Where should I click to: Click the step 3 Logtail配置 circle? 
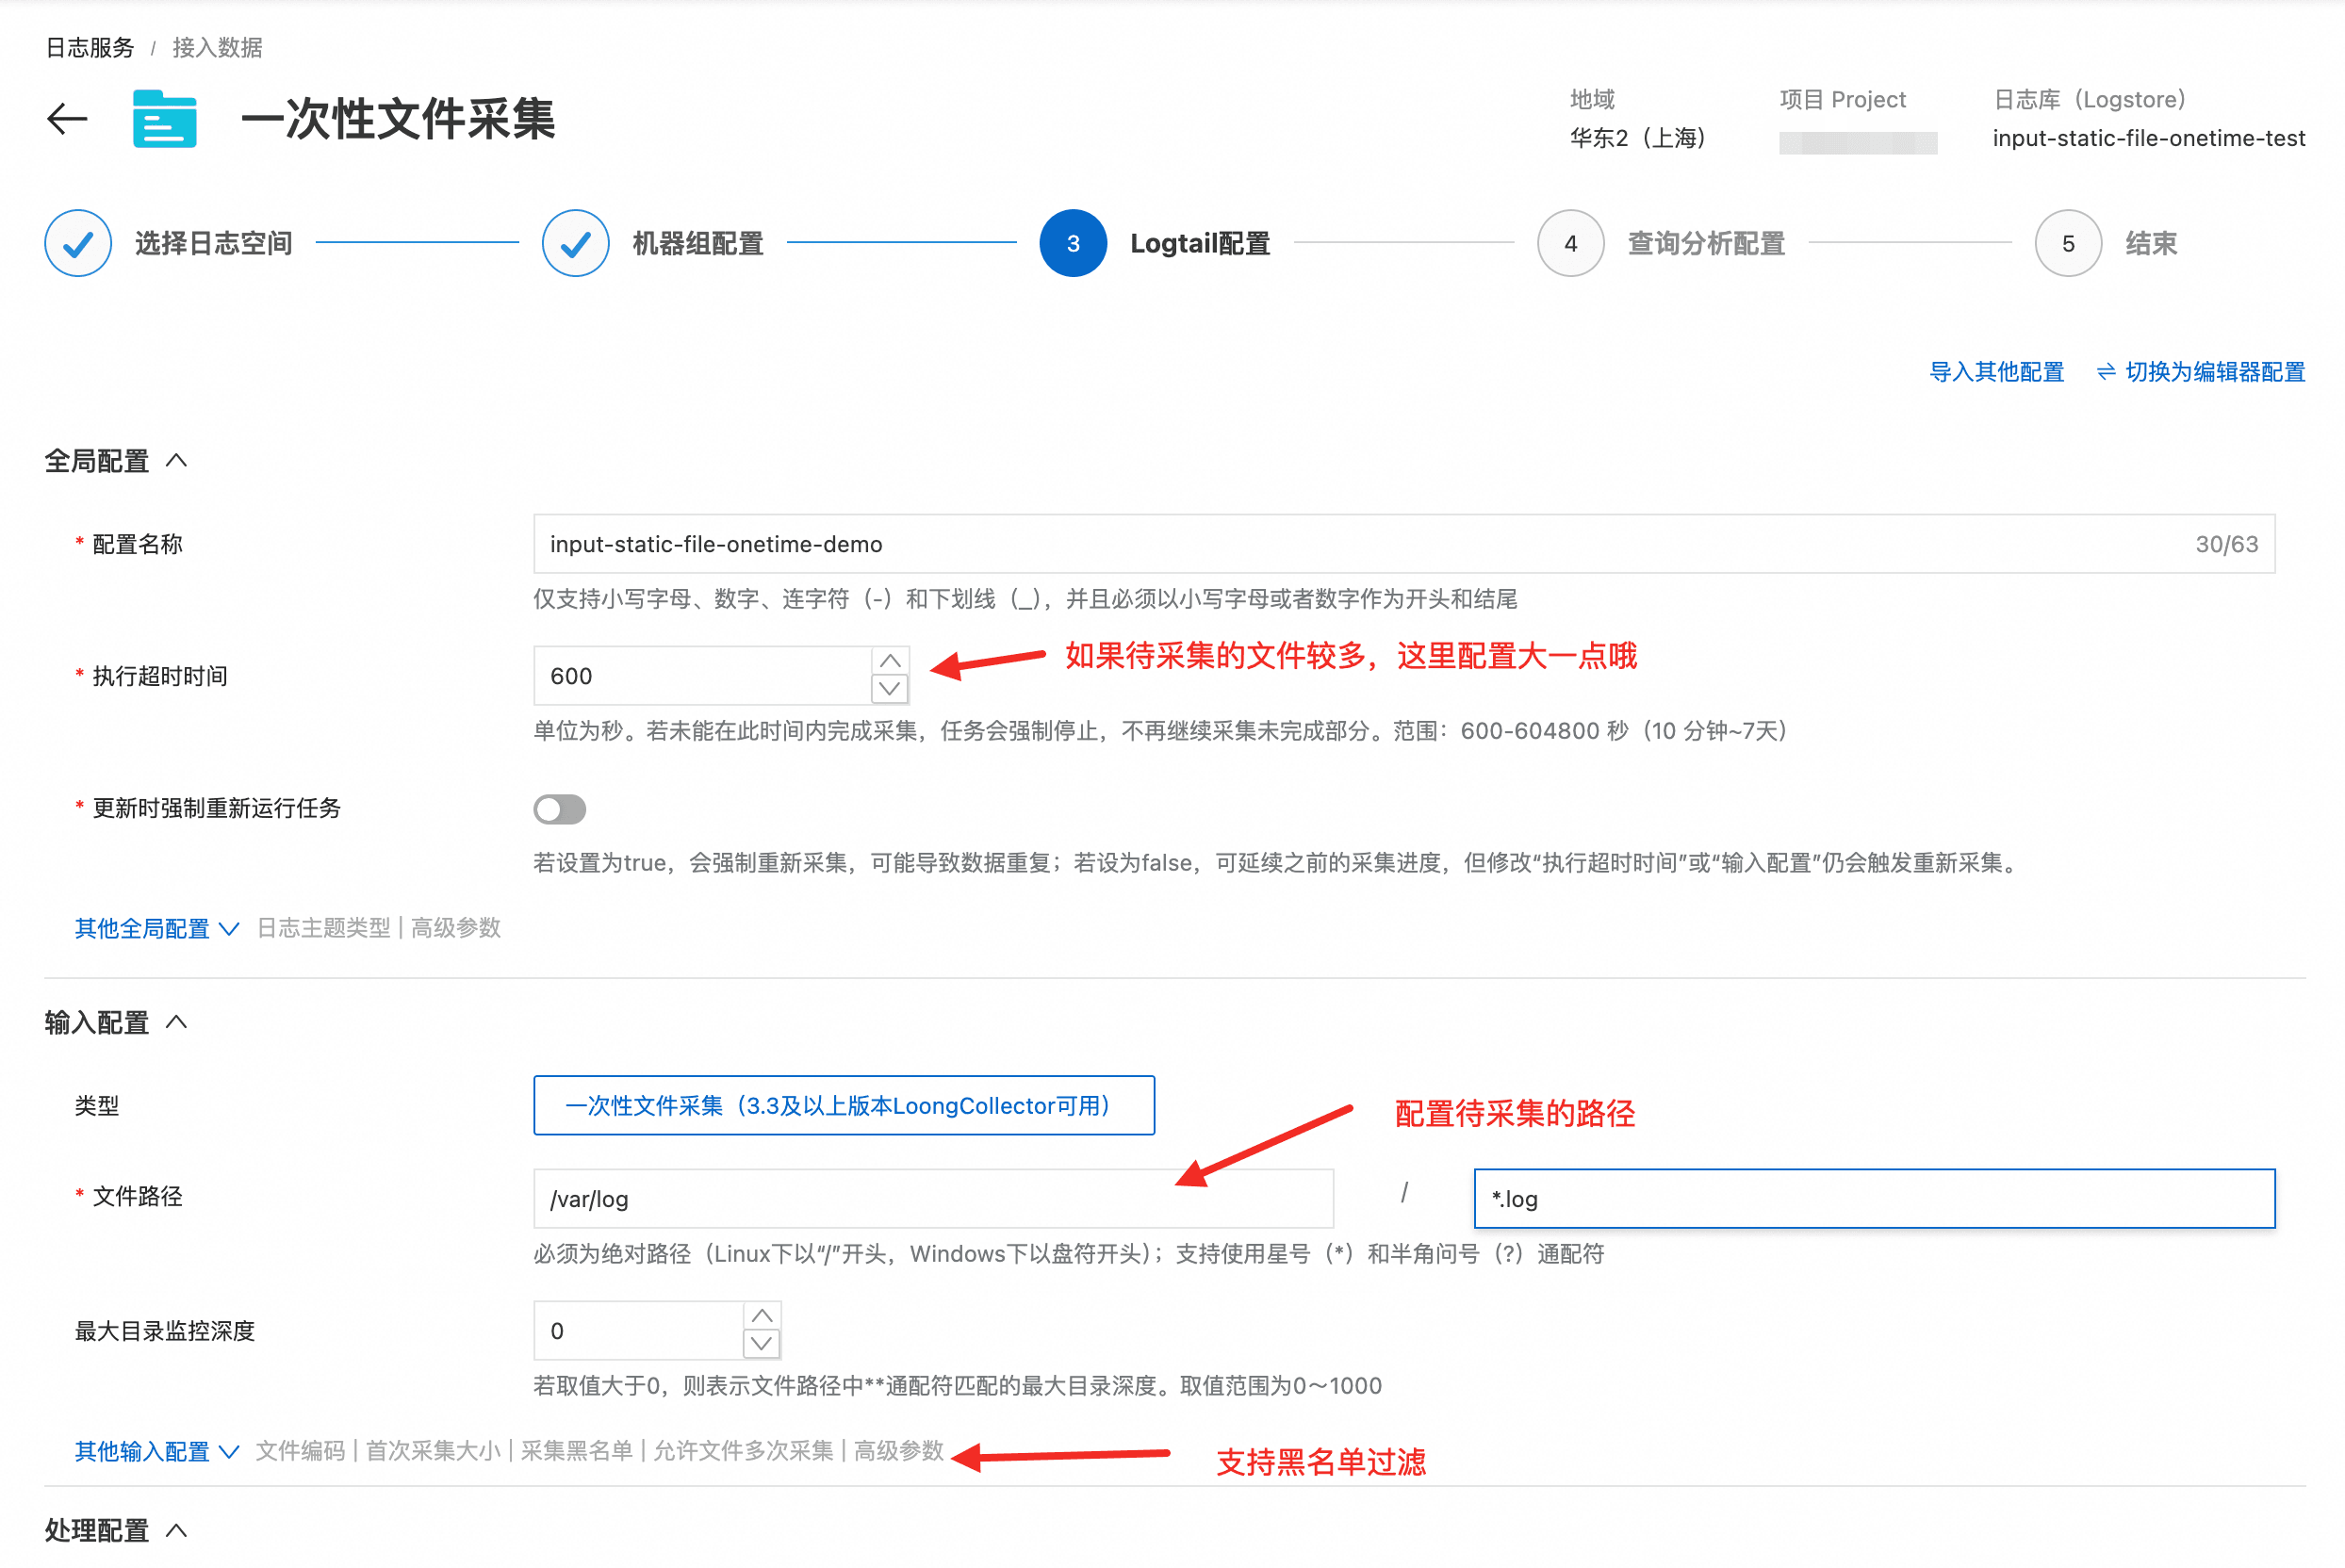[1072, 243]
